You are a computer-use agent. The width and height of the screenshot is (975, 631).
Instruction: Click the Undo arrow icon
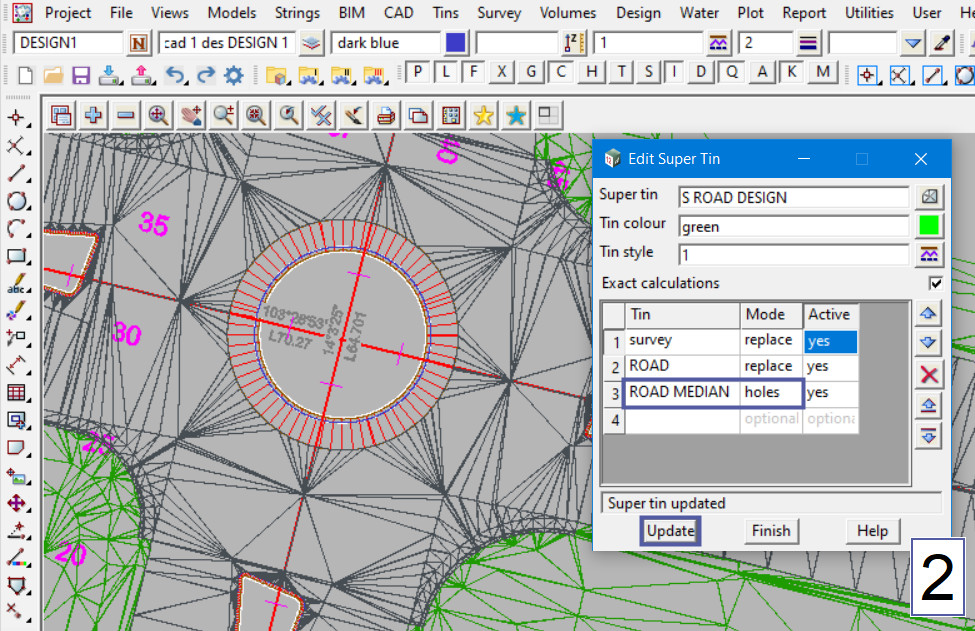click(x=175, y=75)
